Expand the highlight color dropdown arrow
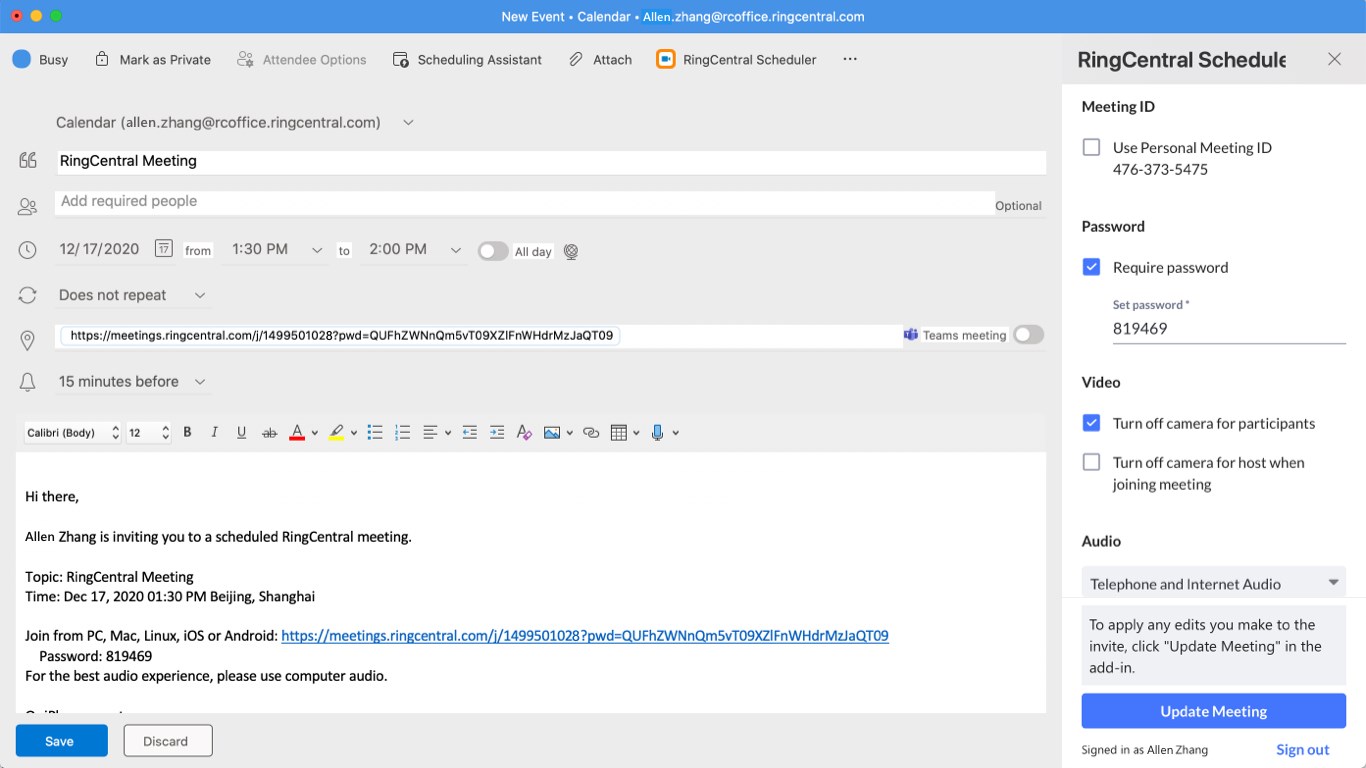1366x768 pixels. (354, 433)
